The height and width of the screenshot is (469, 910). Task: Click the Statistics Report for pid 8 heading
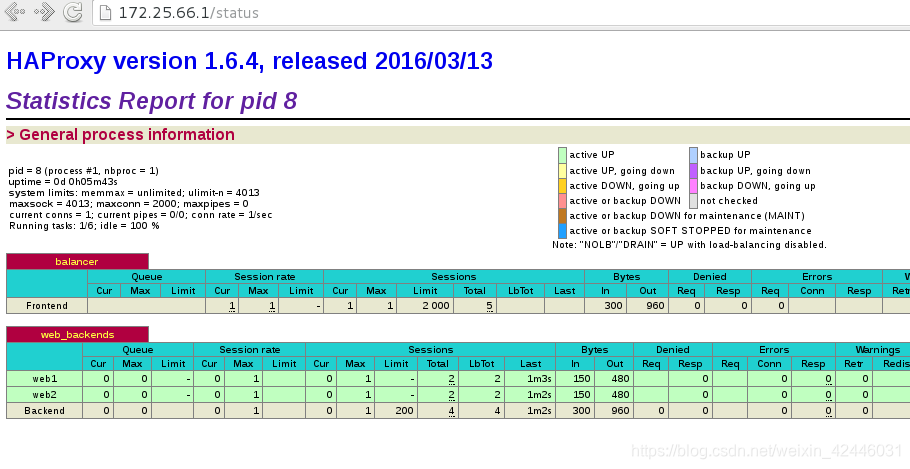point(151,101)
